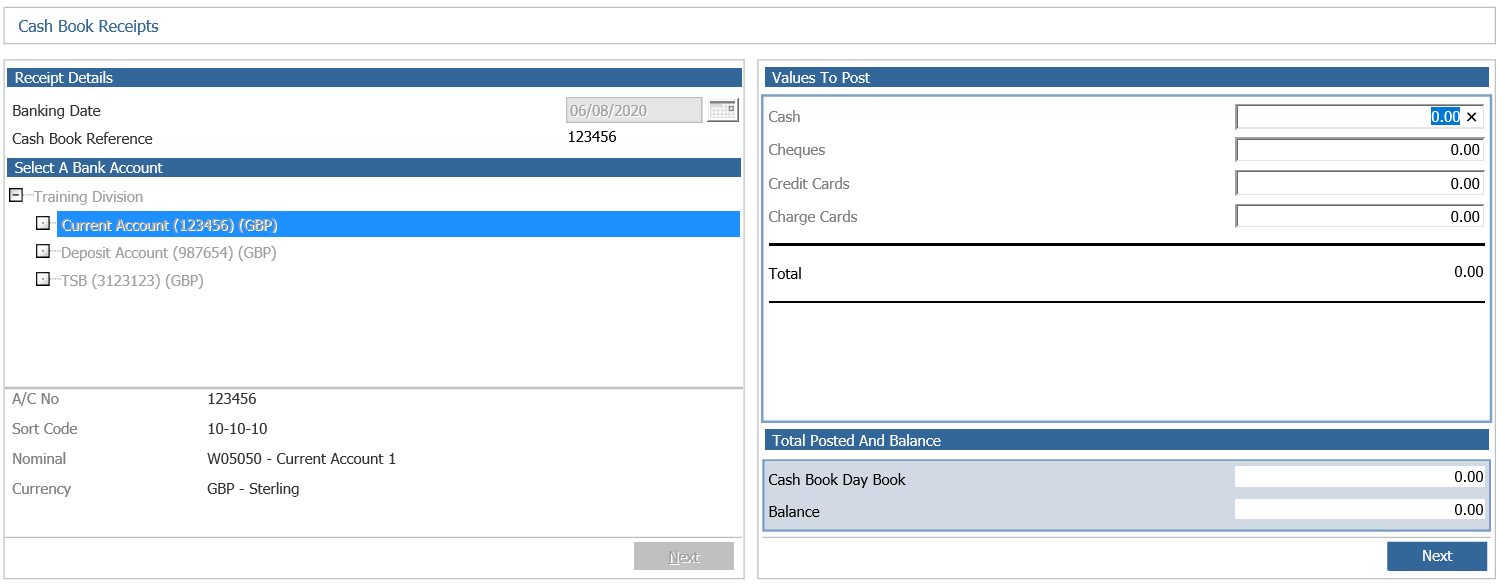Clear the Cash field with X icon
1499x588 pixels.
click(x=1471, y=117)
